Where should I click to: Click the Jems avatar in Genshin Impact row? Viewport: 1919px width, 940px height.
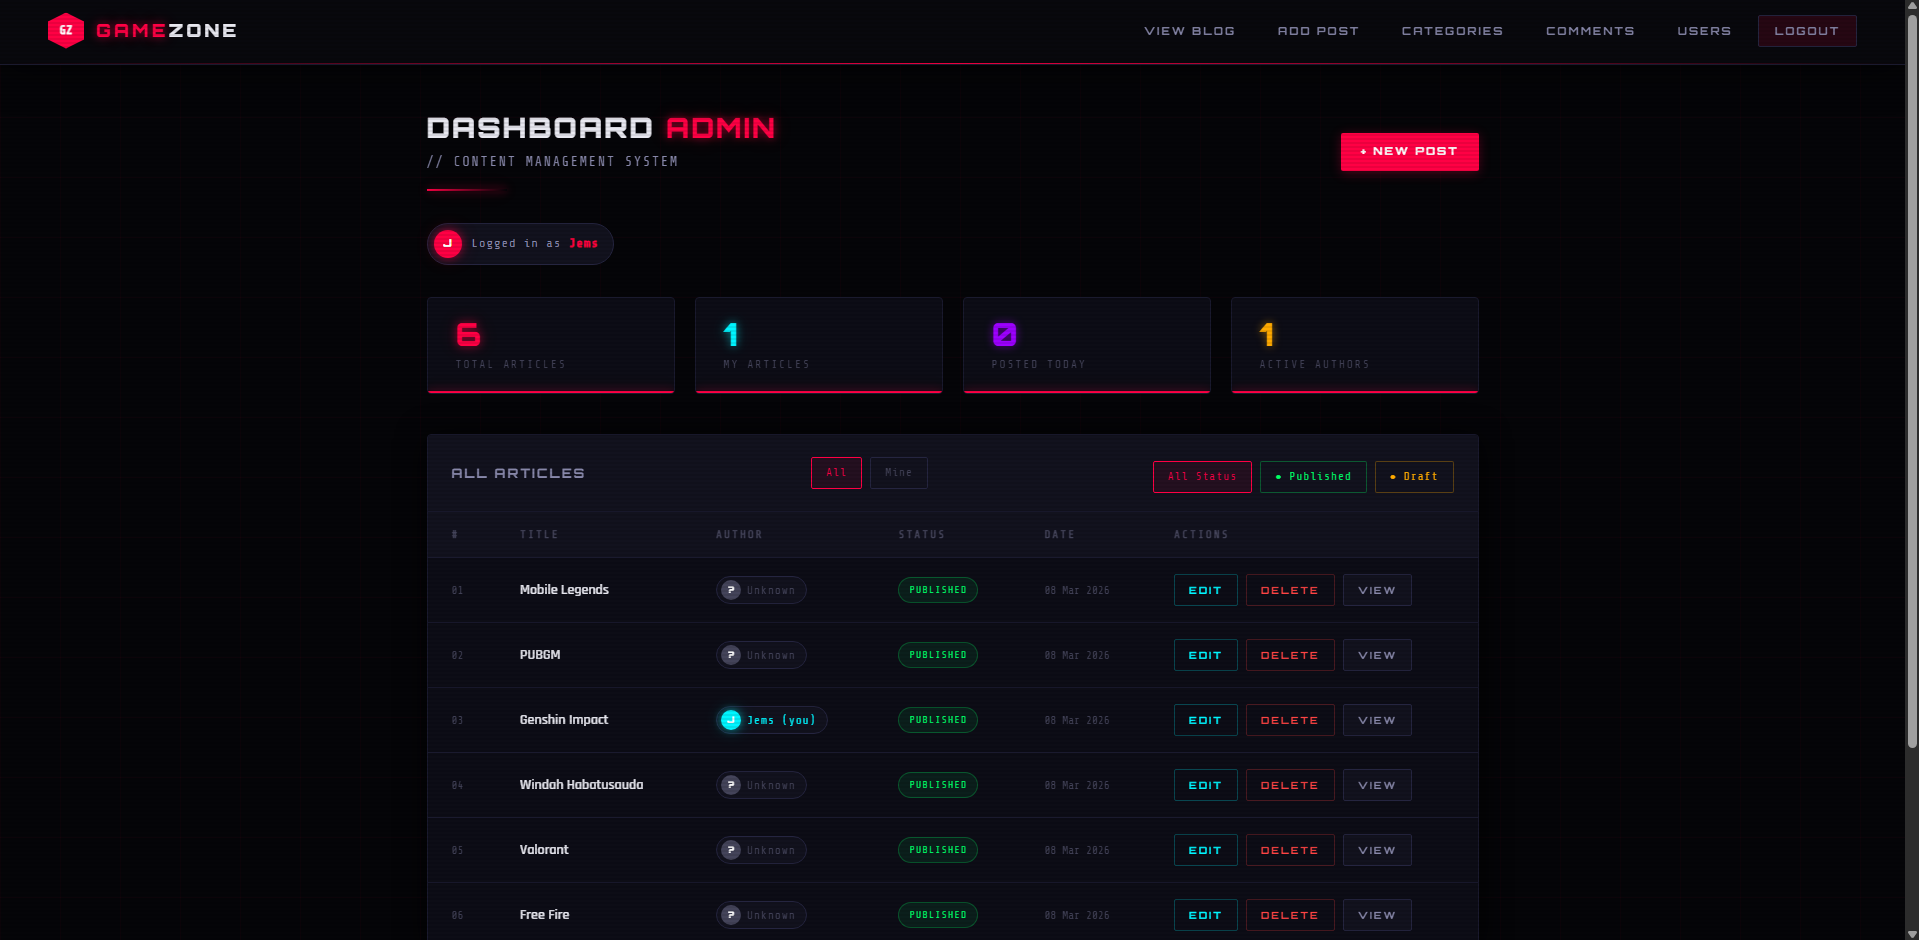pos(731,720)
